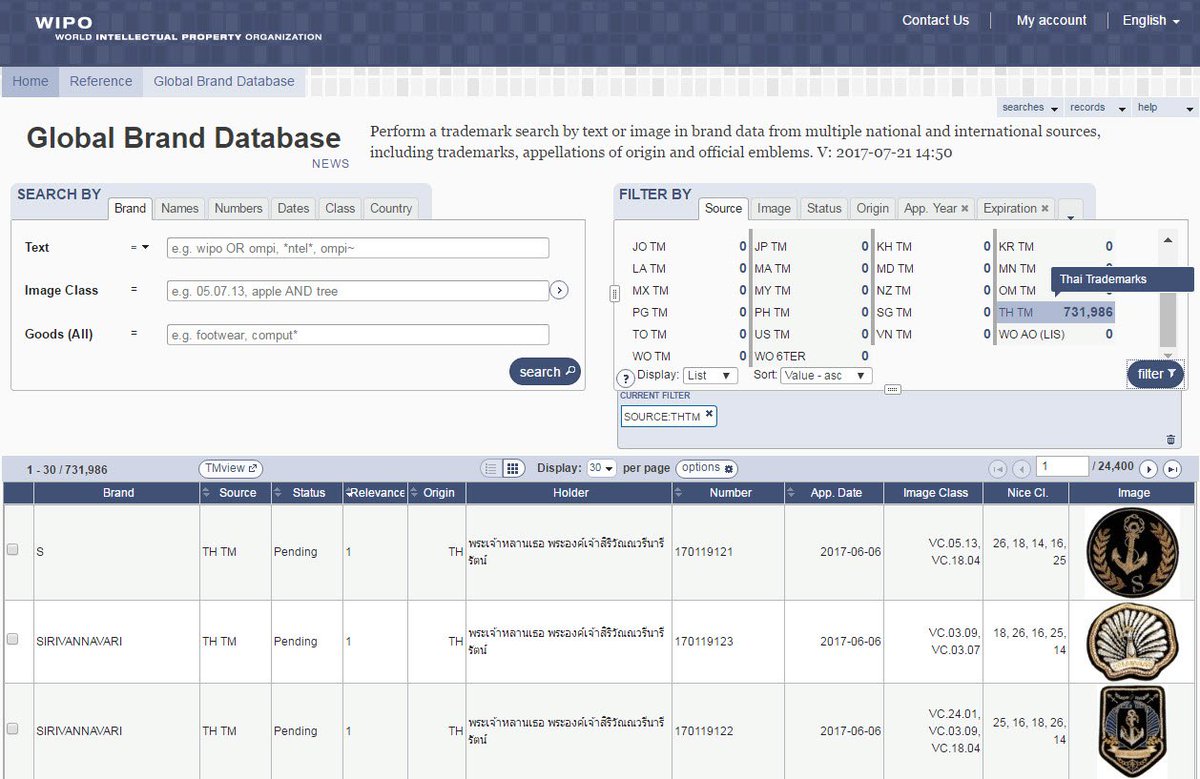Screen dimensions: 1200x779
Task: Click the page number input box
Action: [x=1062, y=466]
